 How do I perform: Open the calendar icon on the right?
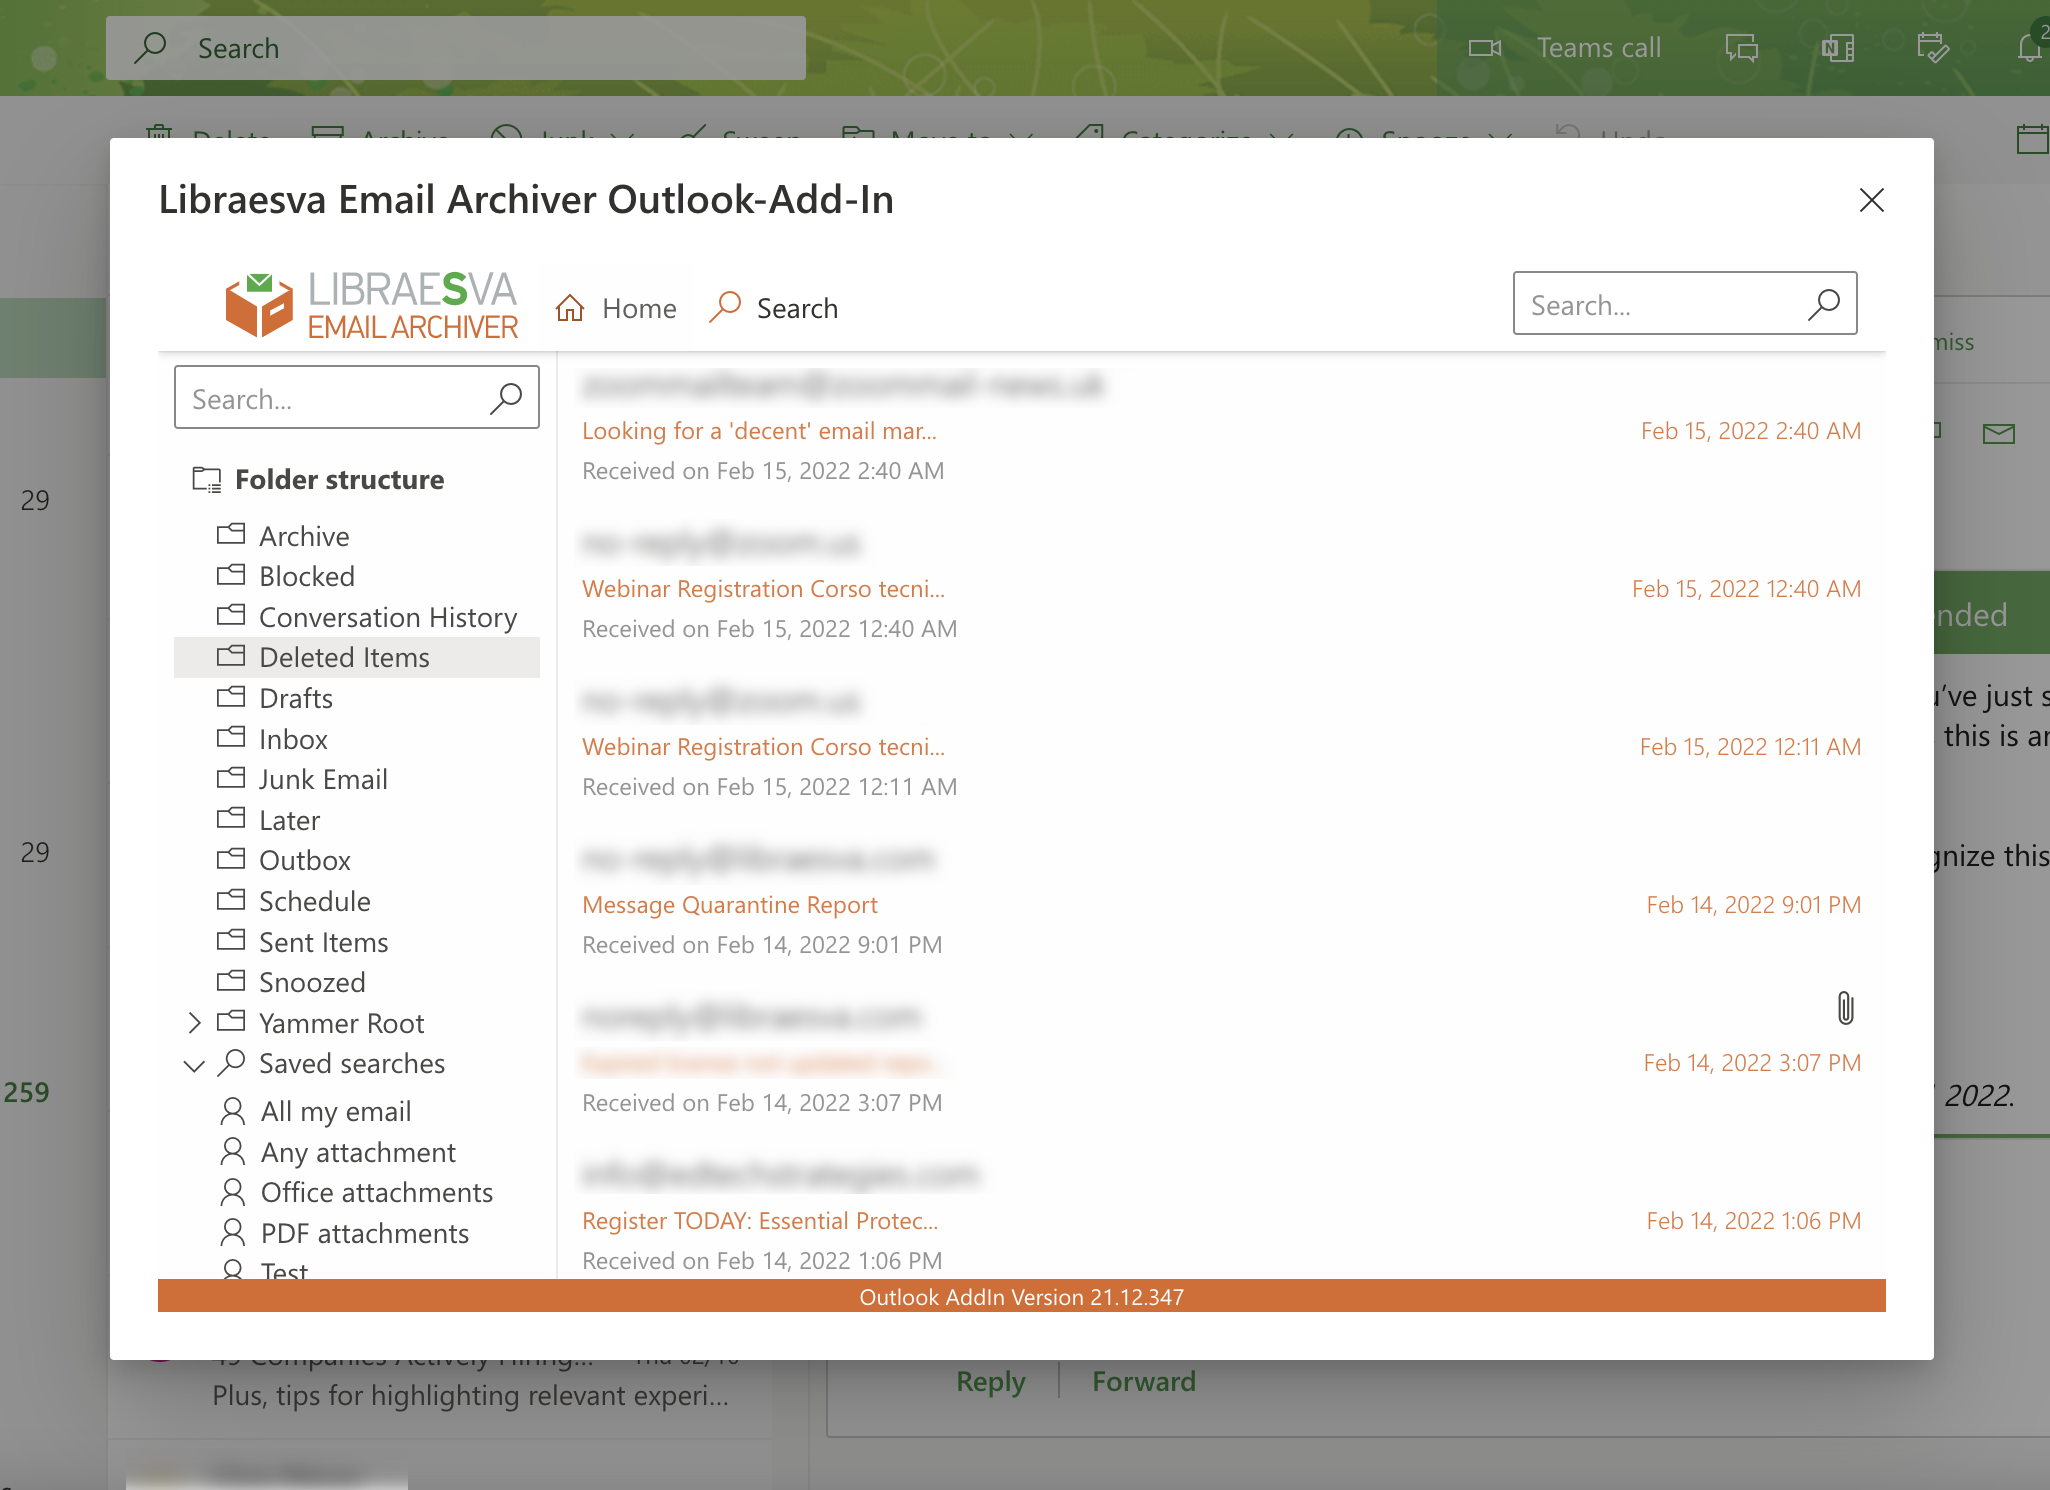tap(2033, 140)
